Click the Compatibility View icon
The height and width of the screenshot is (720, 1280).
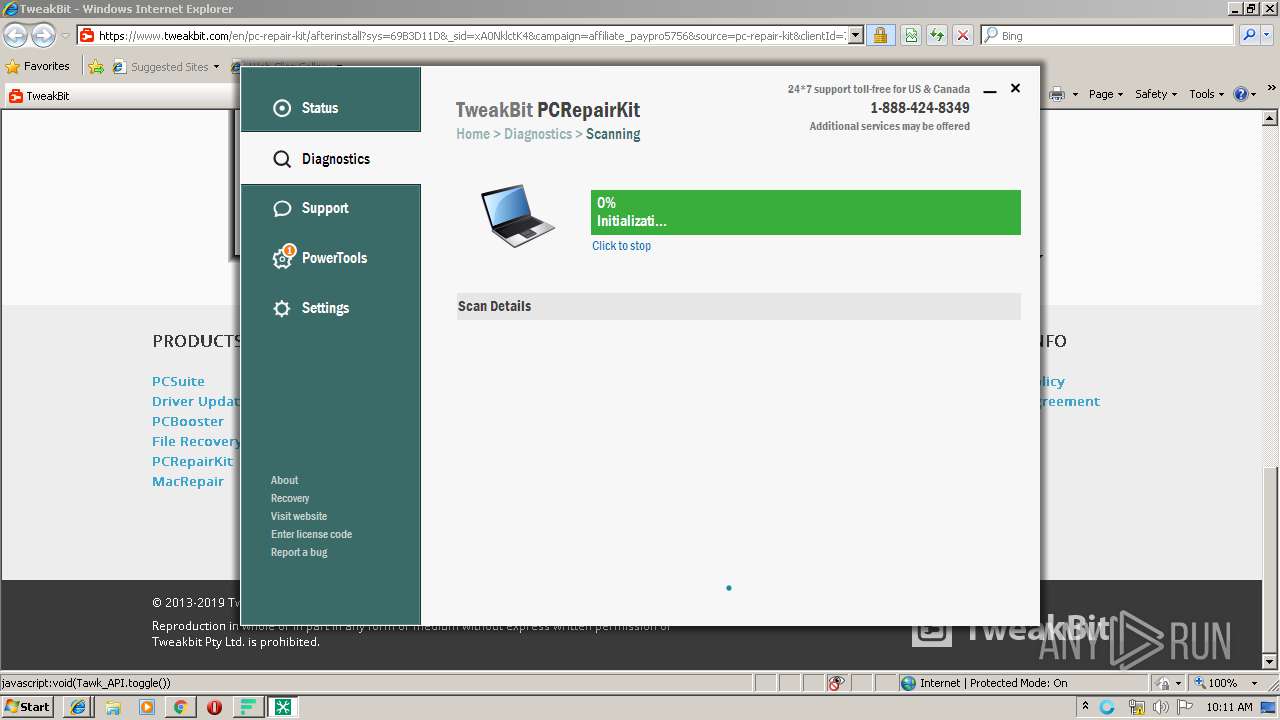[911, 36]
